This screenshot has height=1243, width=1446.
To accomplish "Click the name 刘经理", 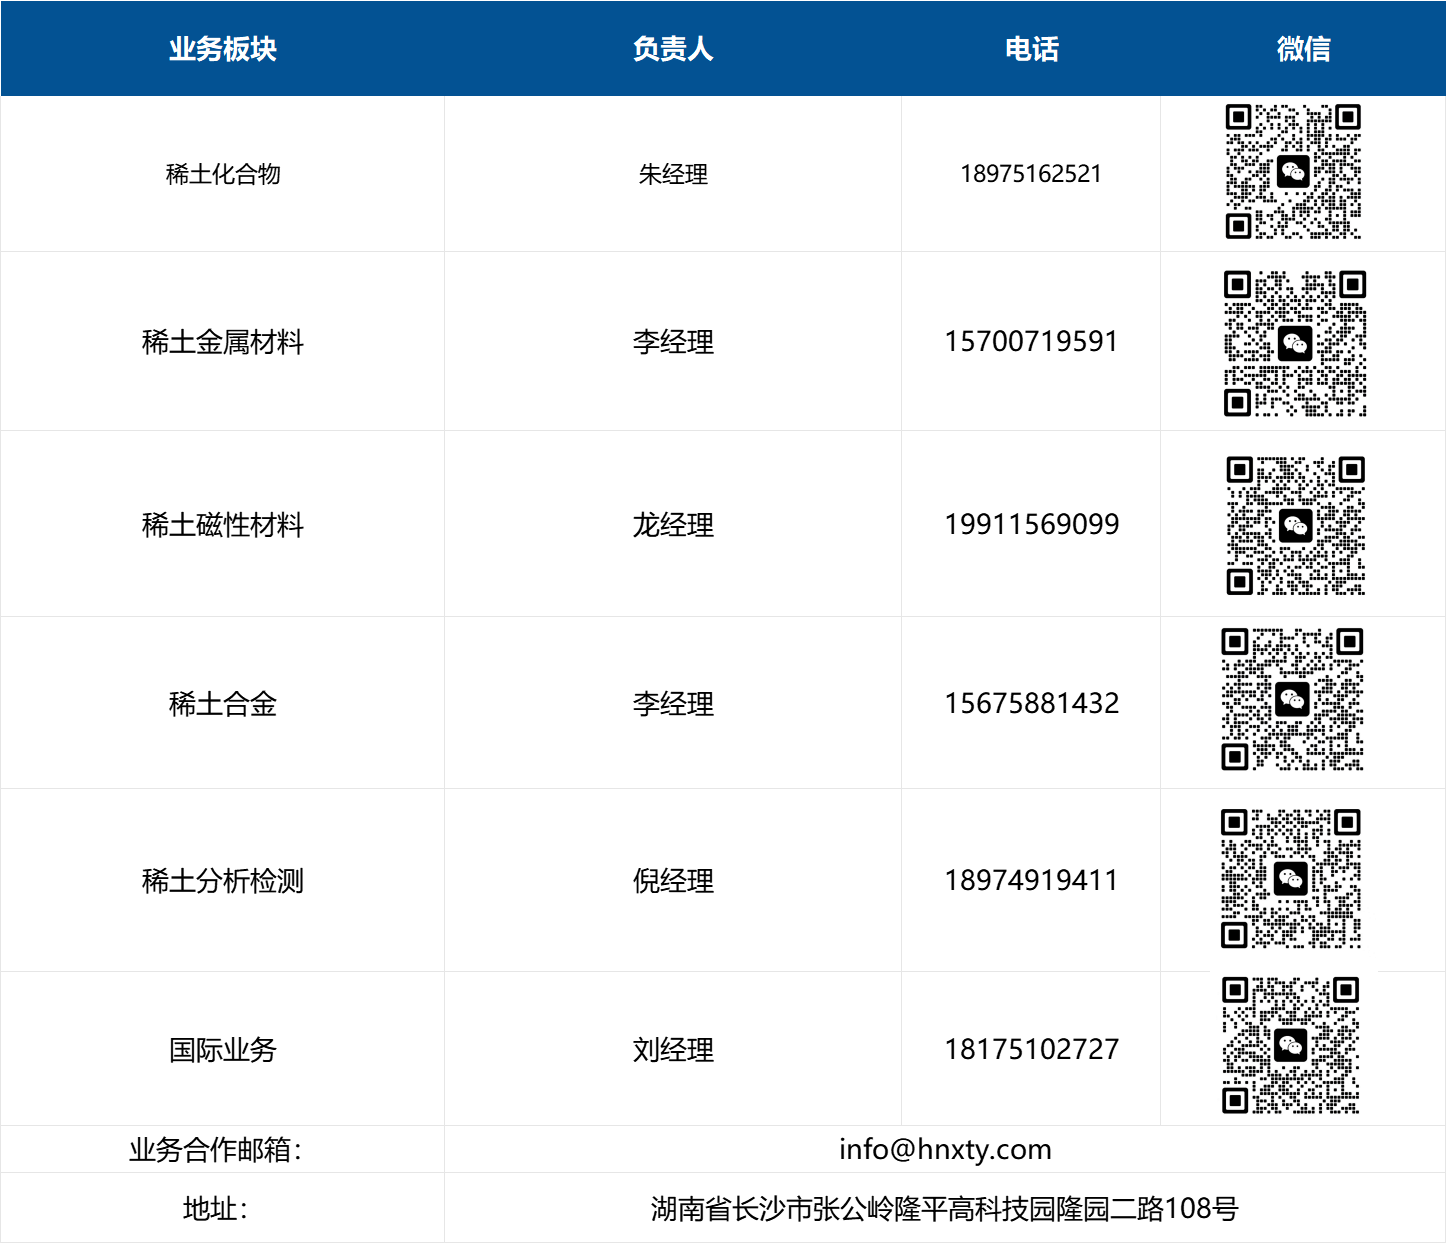I will (673, 1050).
